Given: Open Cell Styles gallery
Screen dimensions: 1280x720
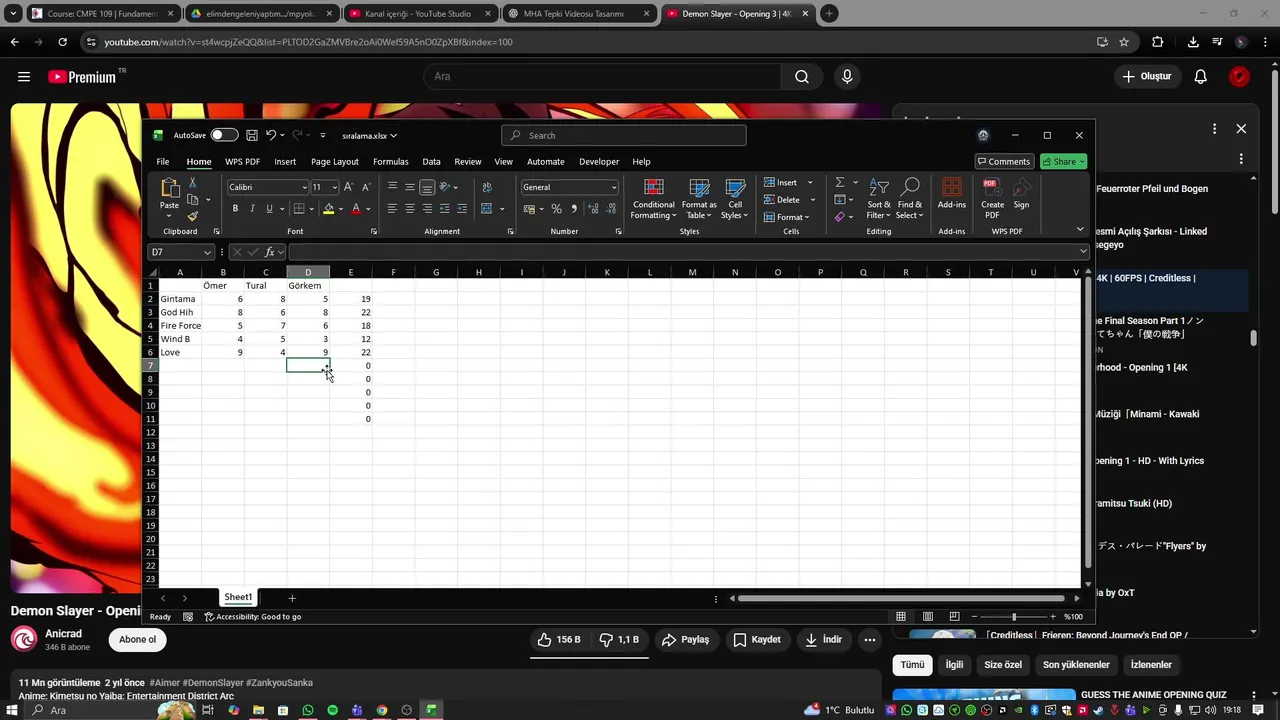Looking at the screenshot, I should pos(735,199).
